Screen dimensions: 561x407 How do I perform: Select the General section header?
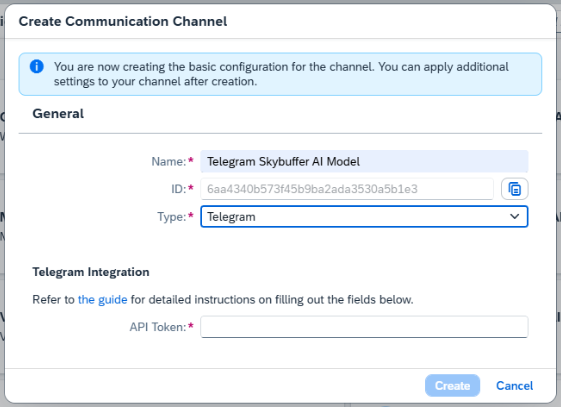pos(58,114)
